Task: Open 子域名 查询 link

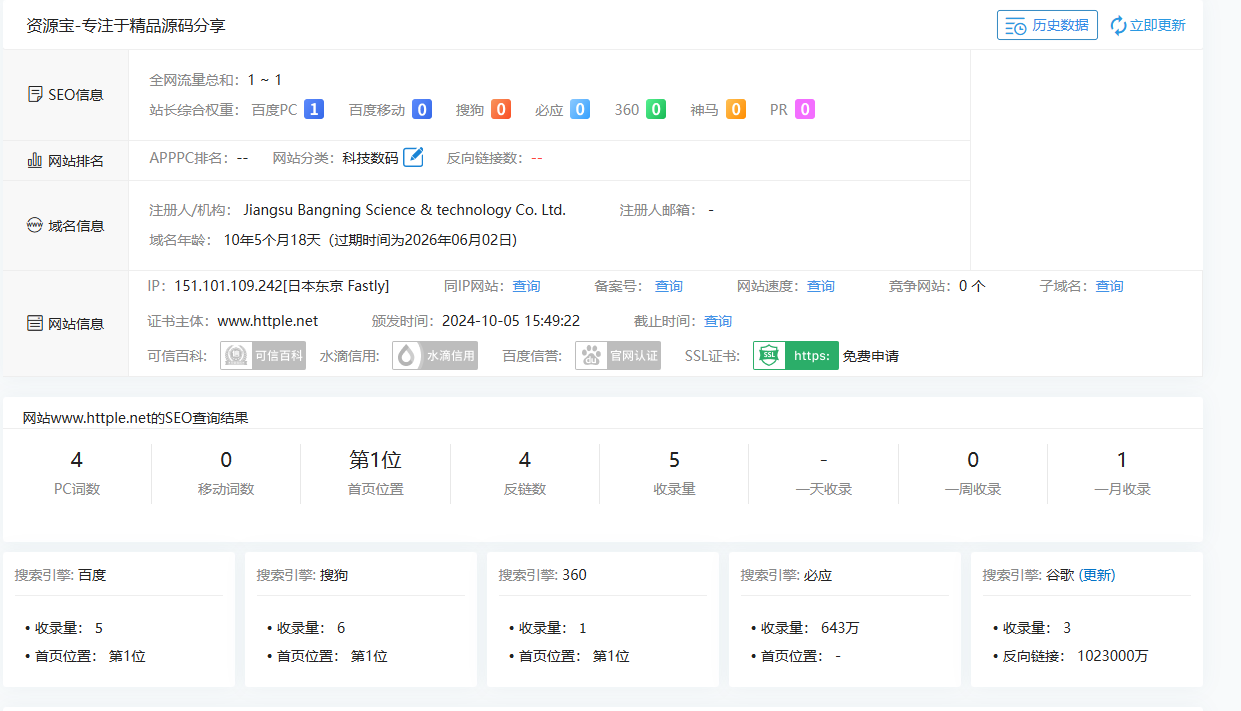Action: (x=1109, y=286)
